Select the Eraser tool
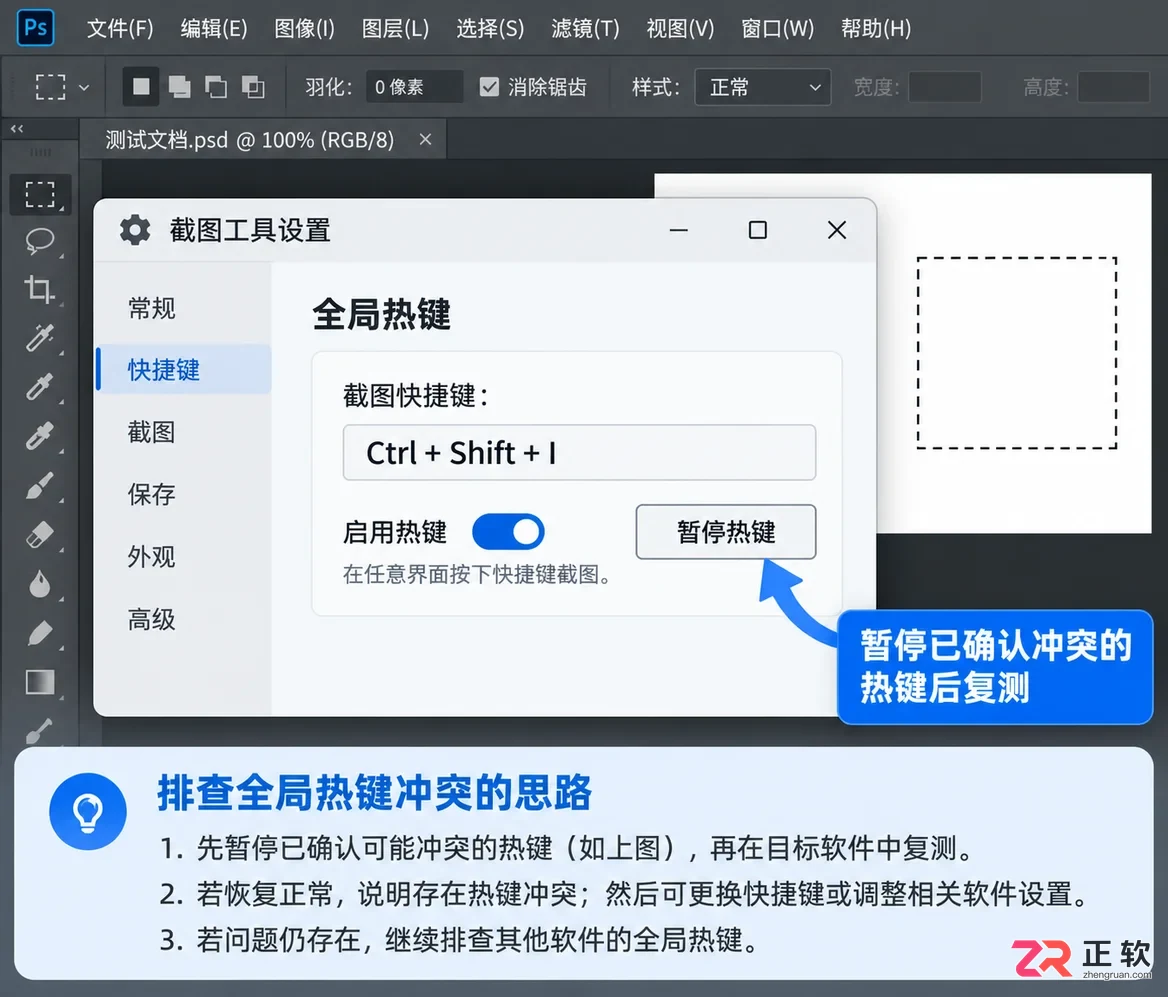 (40, 535)
